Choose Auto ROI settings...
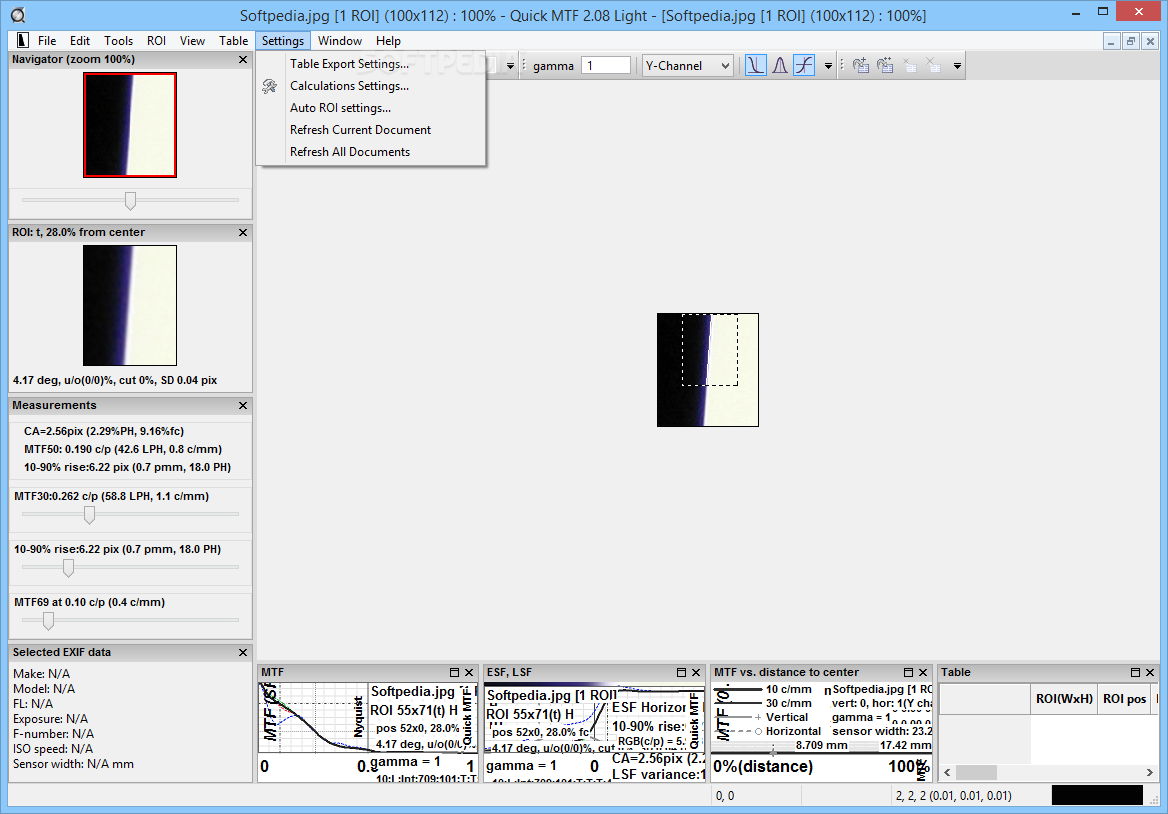 371,108
